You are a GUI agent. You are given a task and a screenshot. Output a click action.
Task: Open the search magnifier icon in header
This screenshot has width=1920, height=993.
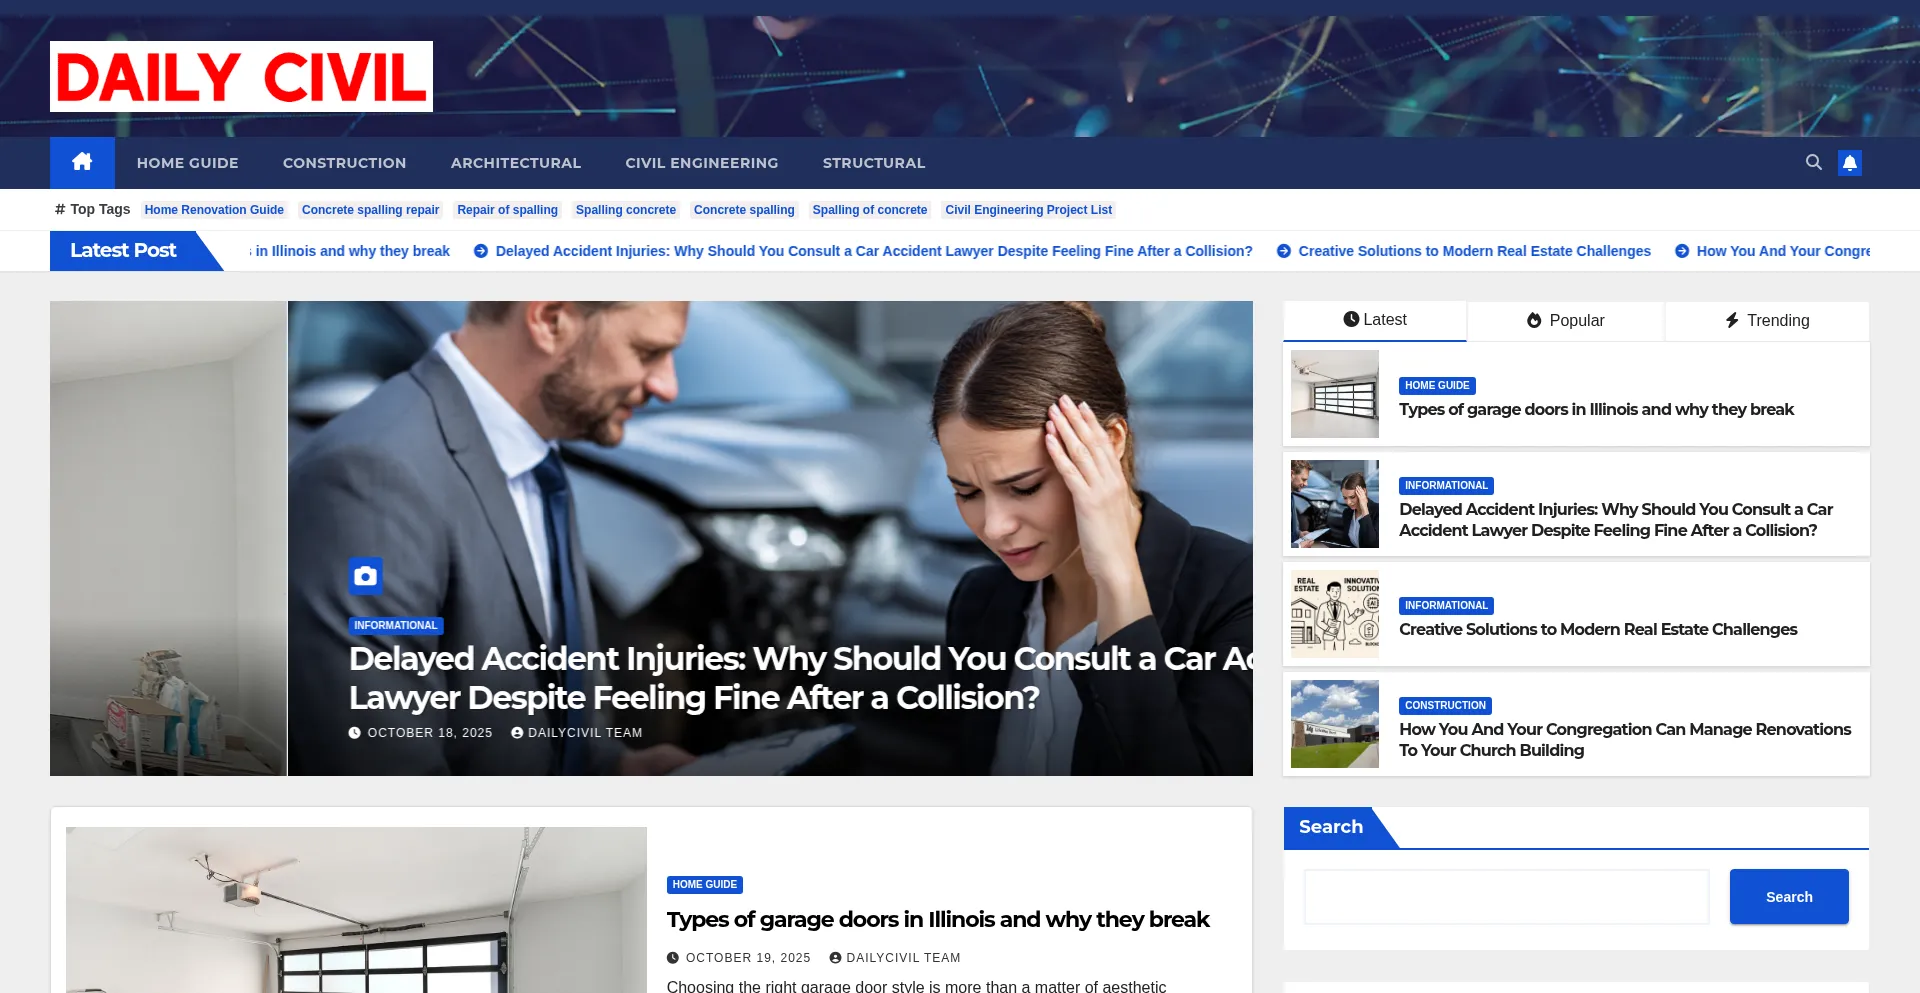pyautogui.click(x=1813, y=162)
